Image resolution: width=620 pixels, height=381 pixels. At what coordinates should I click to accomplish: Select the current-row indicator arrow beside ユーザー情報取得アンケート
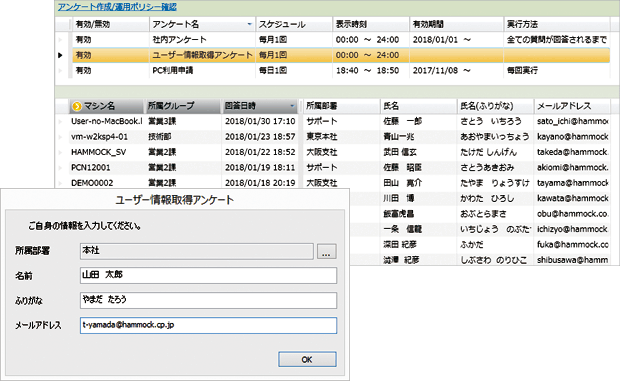point(60,55)
